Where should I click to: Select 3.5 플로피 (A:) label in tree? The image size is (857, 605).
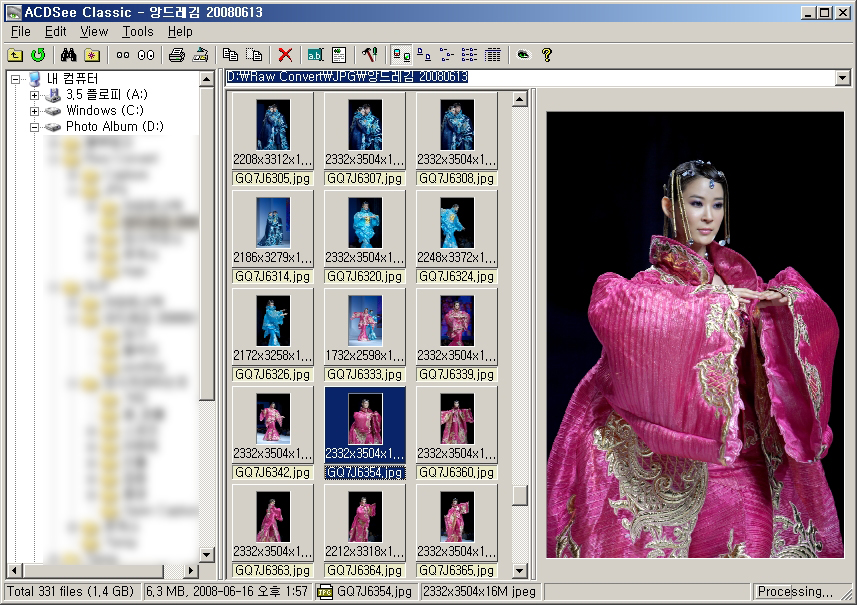pyautogui.click(x=107, y=95)
